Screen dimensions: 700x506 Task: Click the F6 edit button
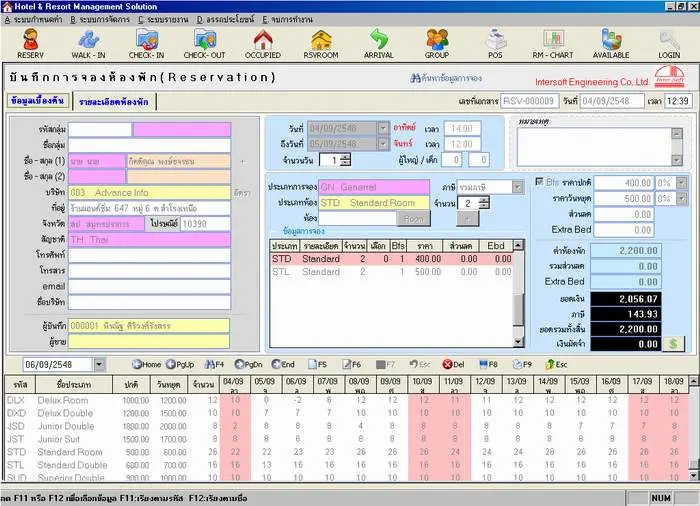coord(352,364)
